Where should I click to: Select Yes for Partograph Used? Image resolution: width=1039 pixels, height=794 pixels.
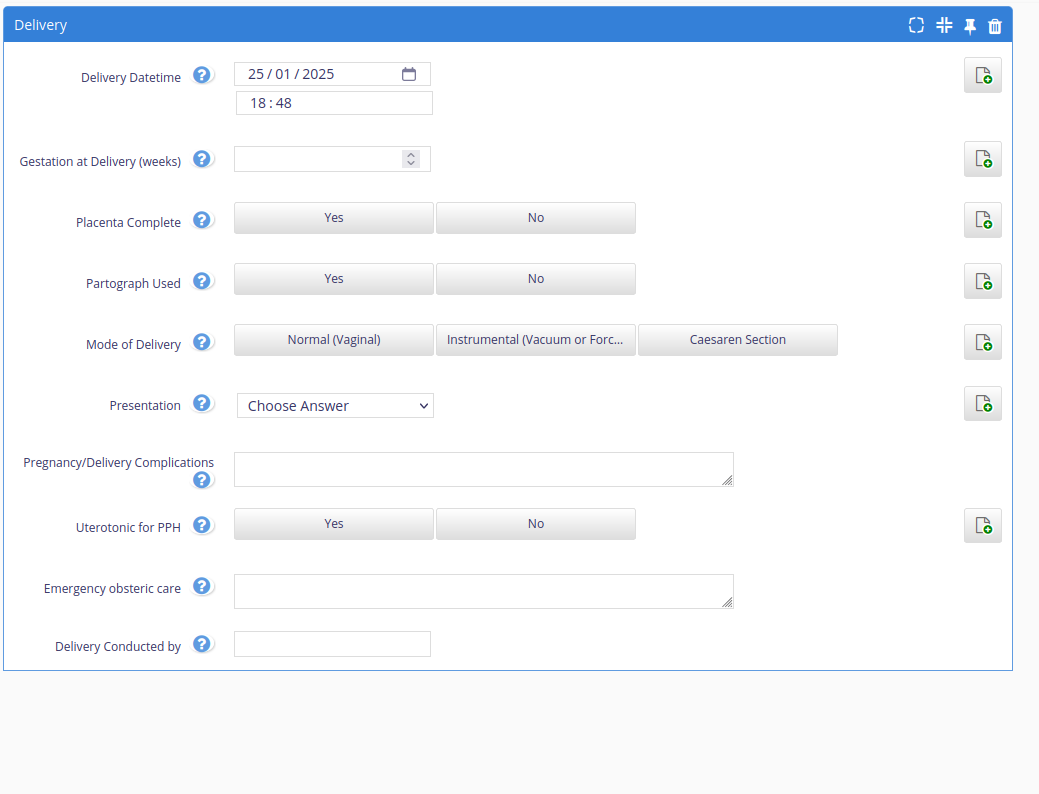[334, 279]
